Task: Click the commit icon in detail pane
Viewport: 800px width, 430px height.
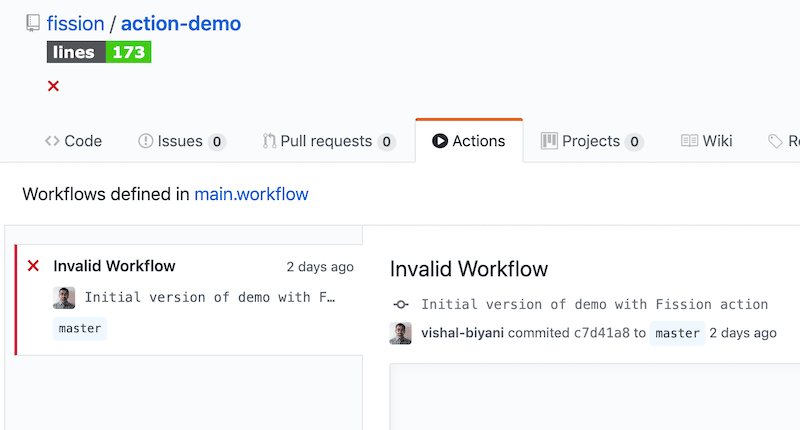Action: tap(401, 305)
